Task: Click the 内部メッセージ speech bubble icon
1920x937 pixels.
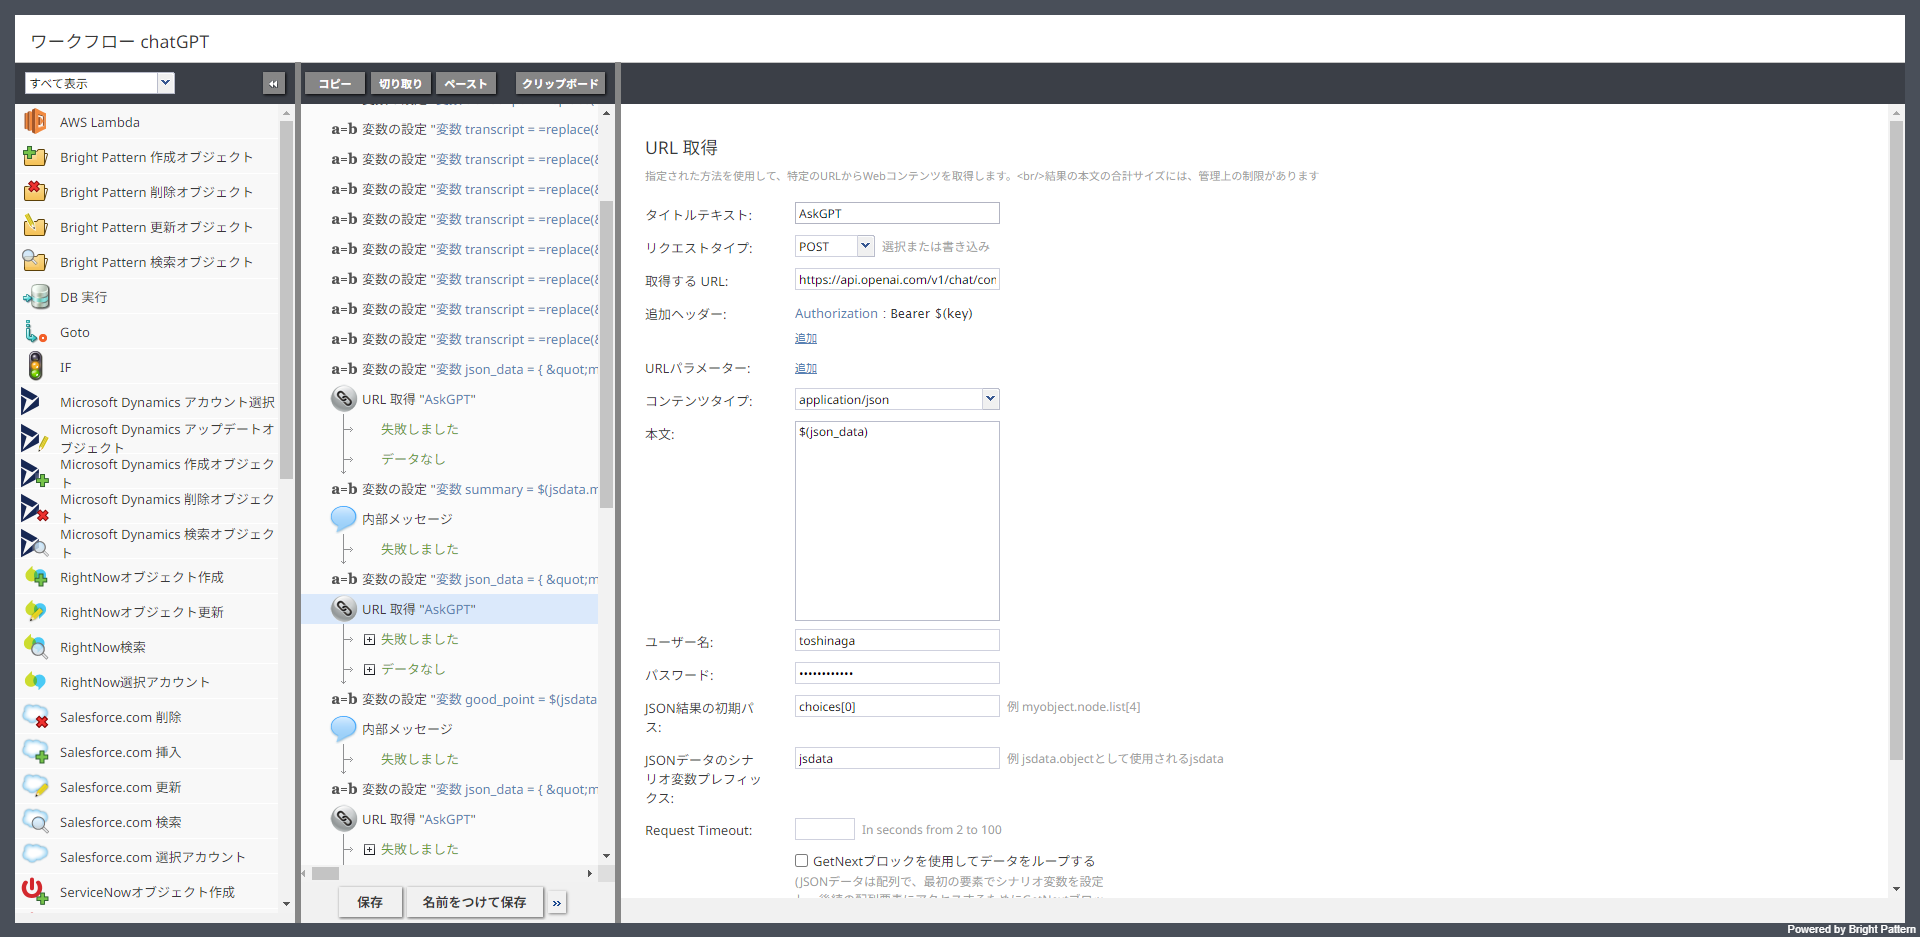Action: click(x=343, y=518)
